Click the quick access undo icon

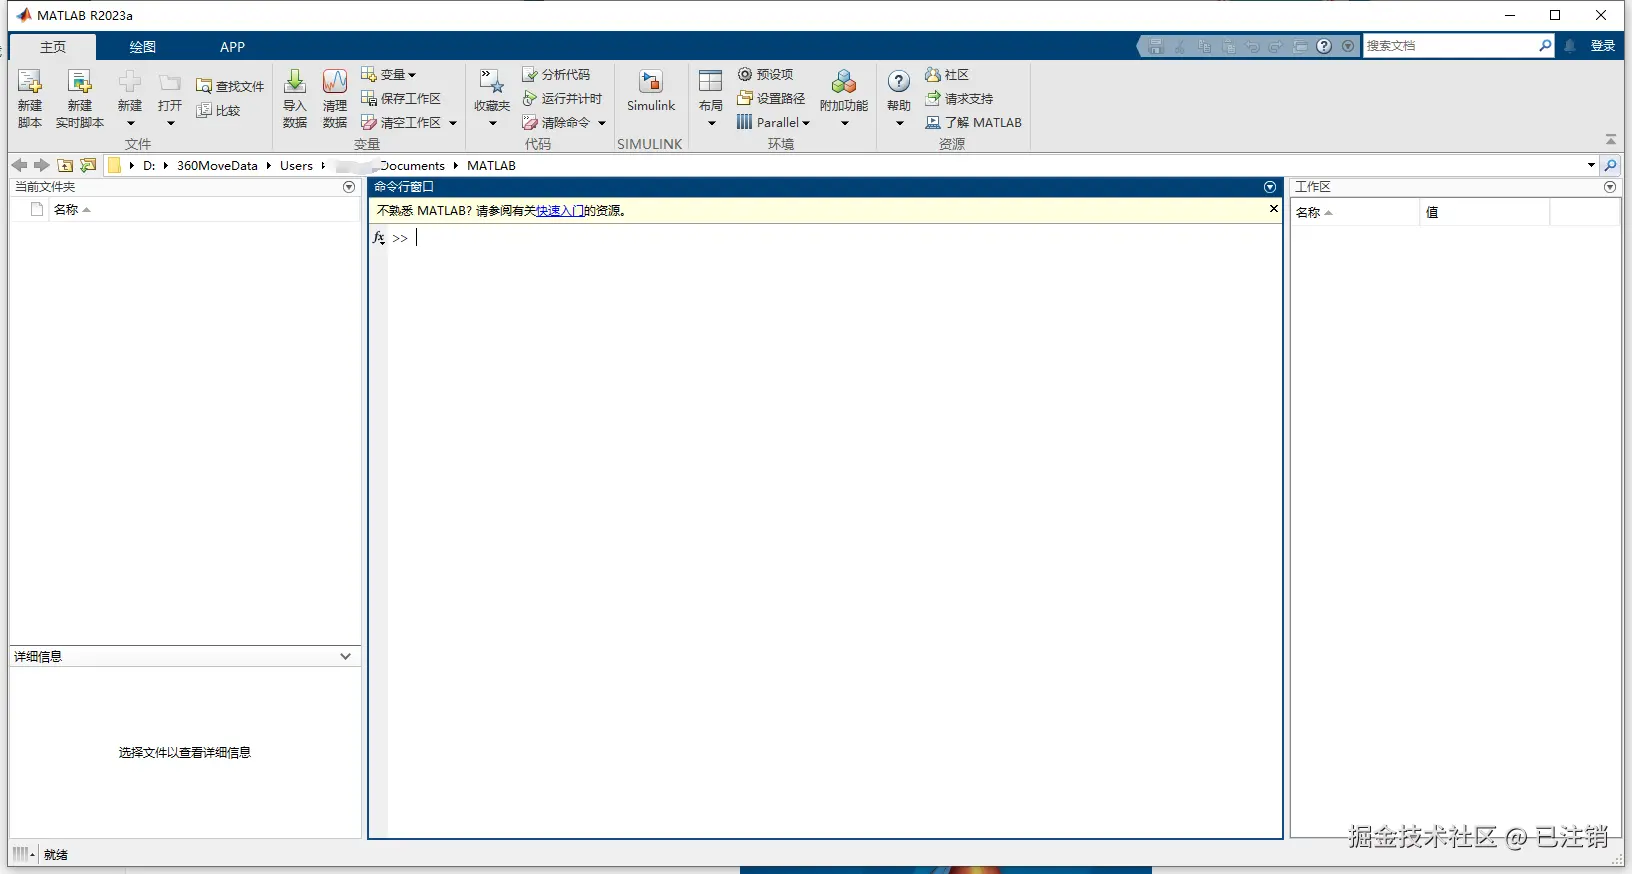pyautogui.click(x=1252, y=46)
